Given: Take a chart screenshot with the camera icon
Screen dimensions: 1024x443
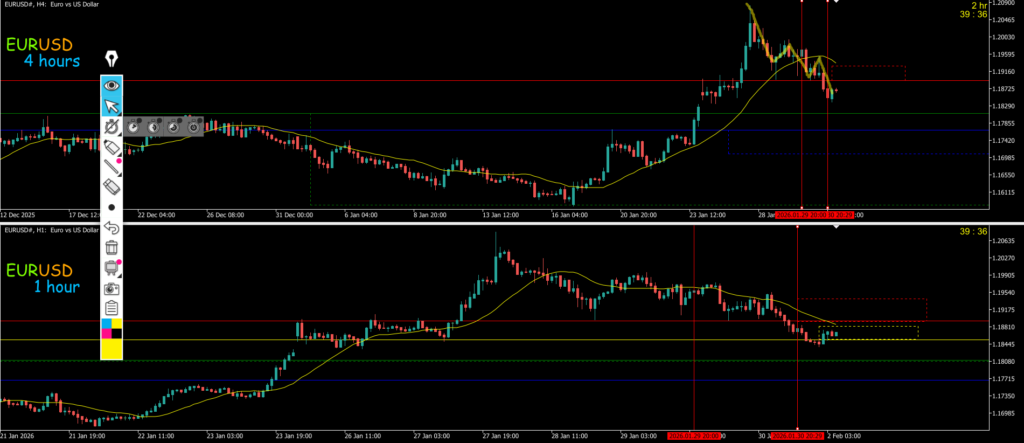Looking at the screenshot, I should coord(112,287).
